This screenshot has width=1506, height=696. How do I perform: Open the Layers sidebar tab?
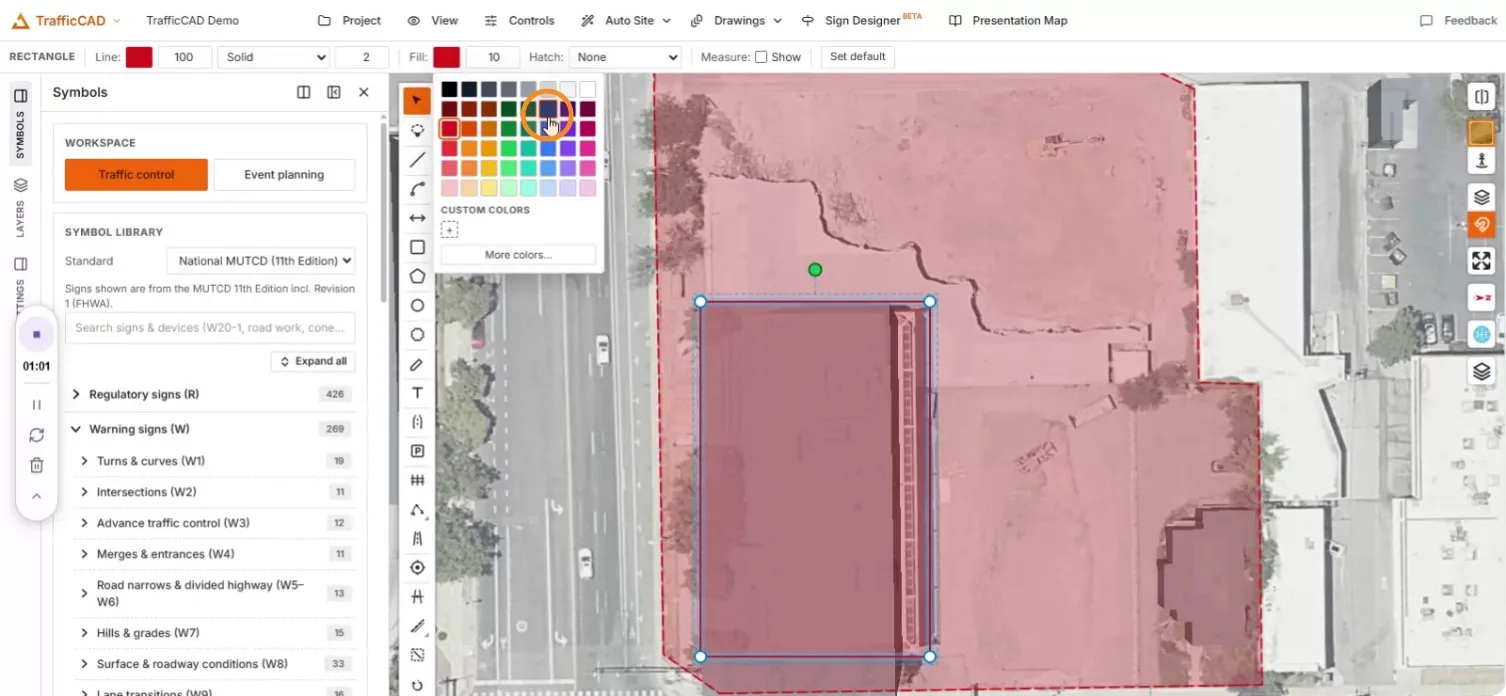click(20, 207)
